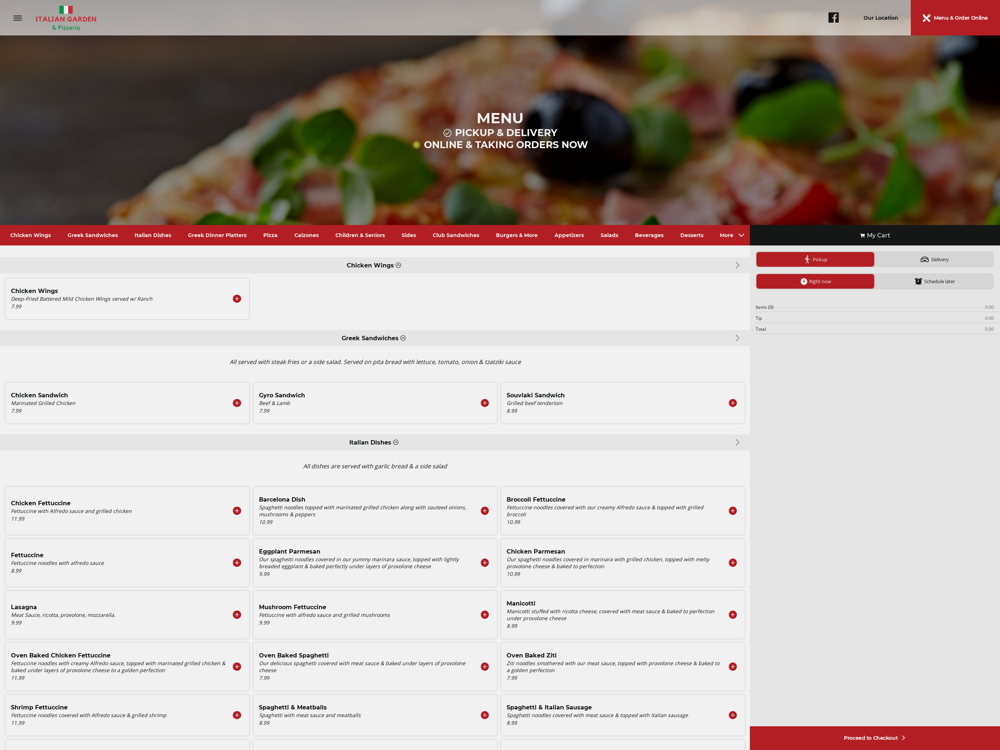Add Manicotti to cart
The height and width of the screenshot is (750, 1000).
pos(733,615)
